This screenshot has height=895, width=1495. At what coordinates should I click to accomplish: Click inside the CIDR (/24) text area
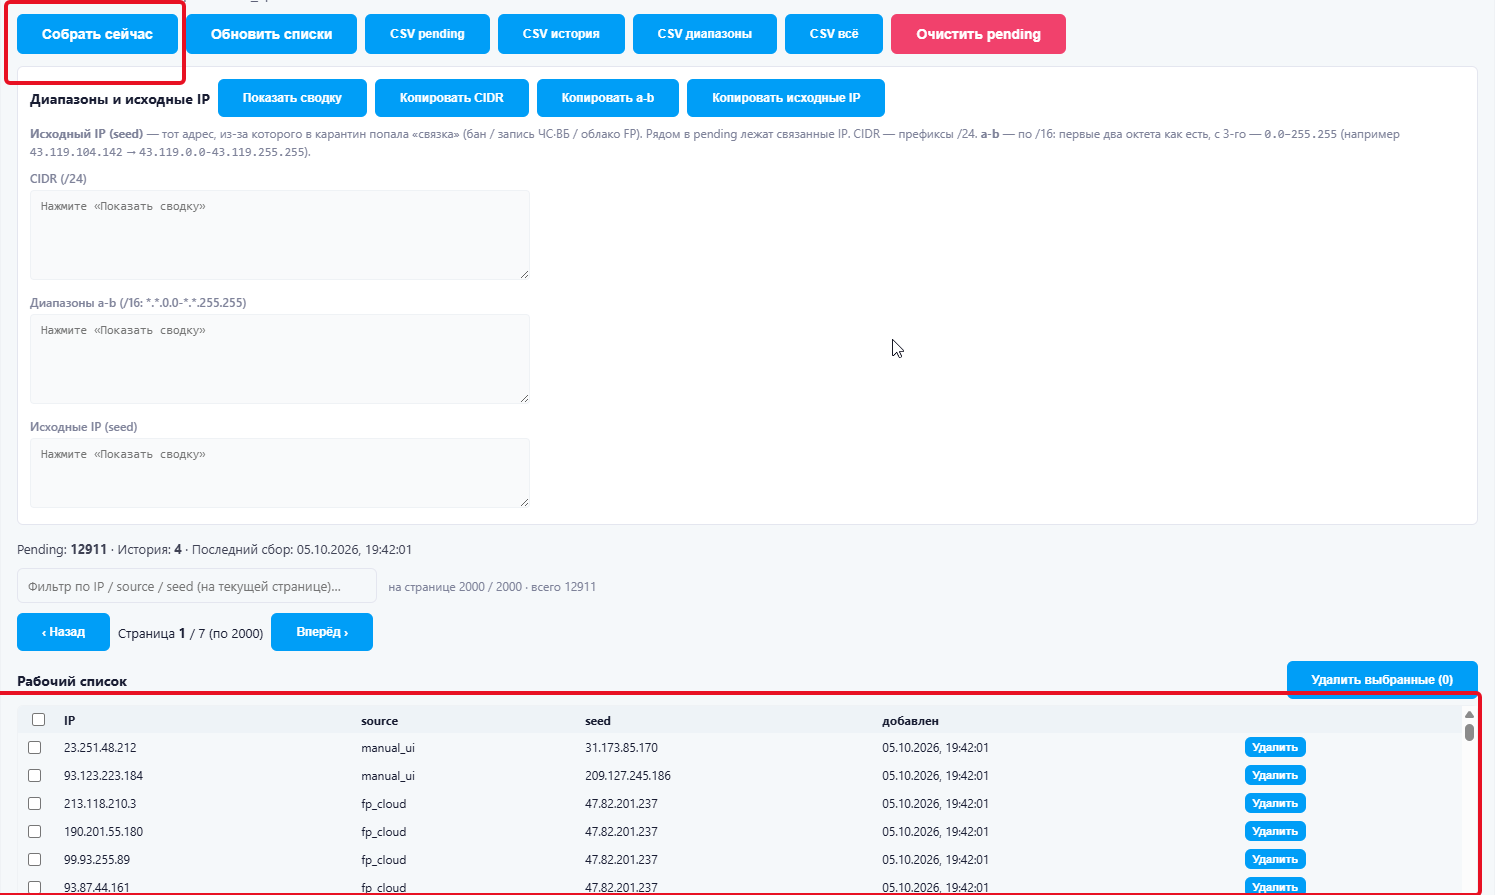pyautogui.click(x=280, y=235)
